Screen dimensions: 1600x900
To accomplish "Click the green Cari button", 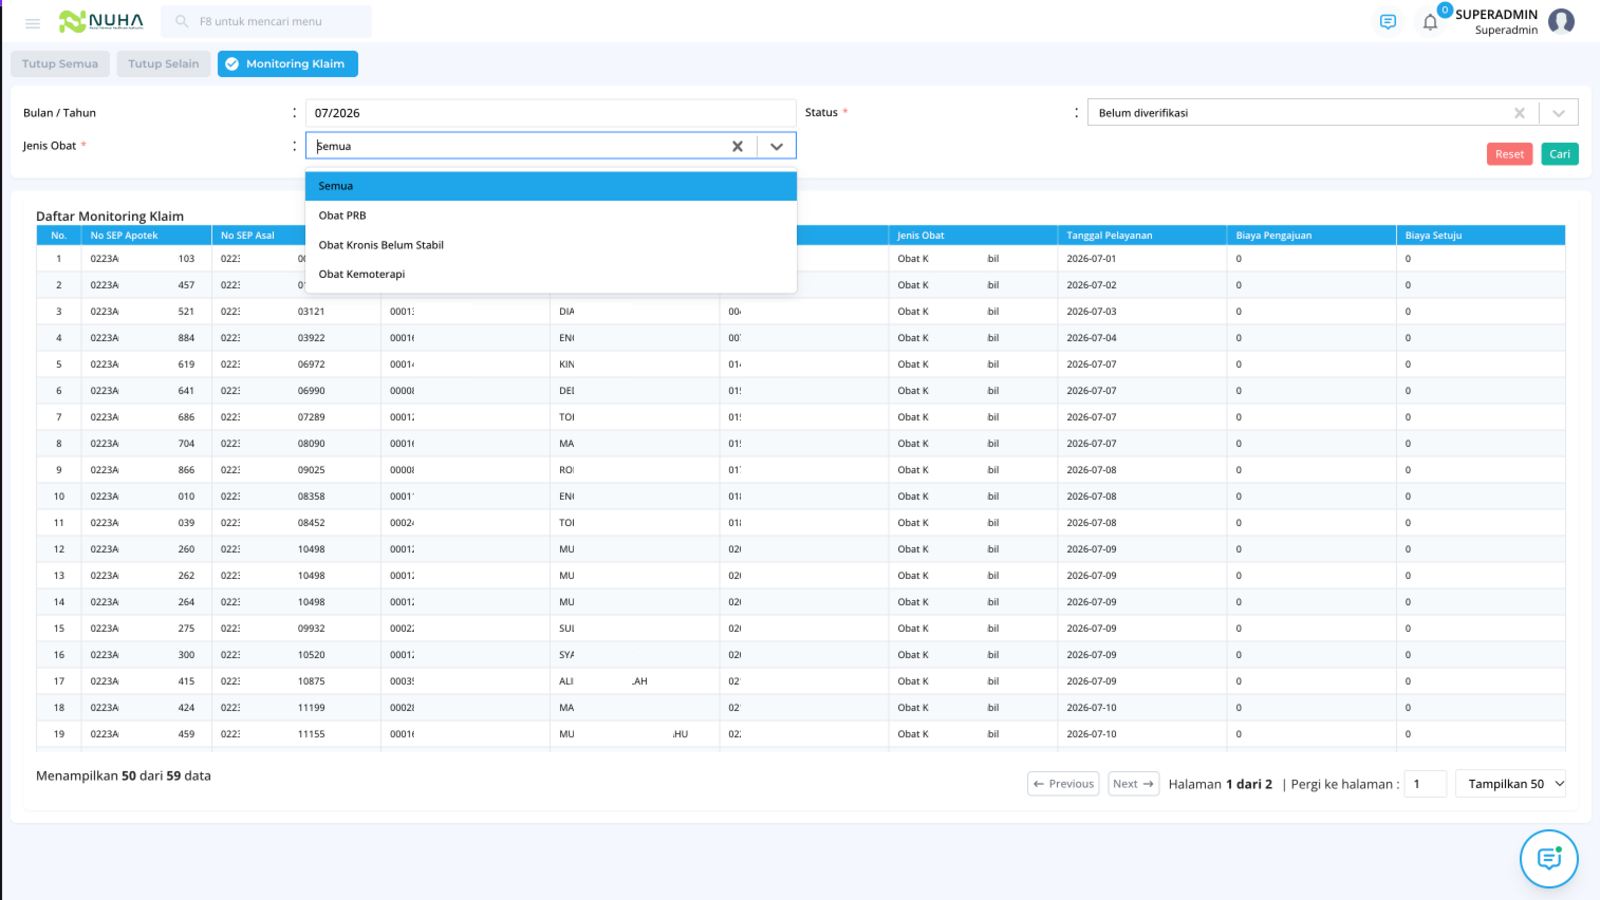I will click(1560, 154).
